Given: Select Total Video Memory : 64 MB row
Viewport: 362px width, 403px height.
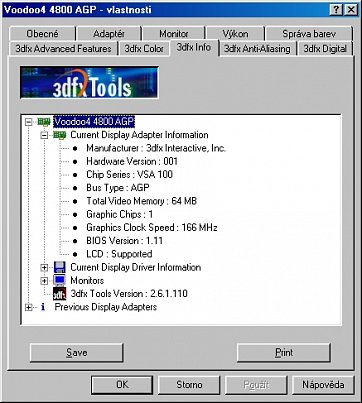Looking at the screenshot, I should click(x=142, y=201).
